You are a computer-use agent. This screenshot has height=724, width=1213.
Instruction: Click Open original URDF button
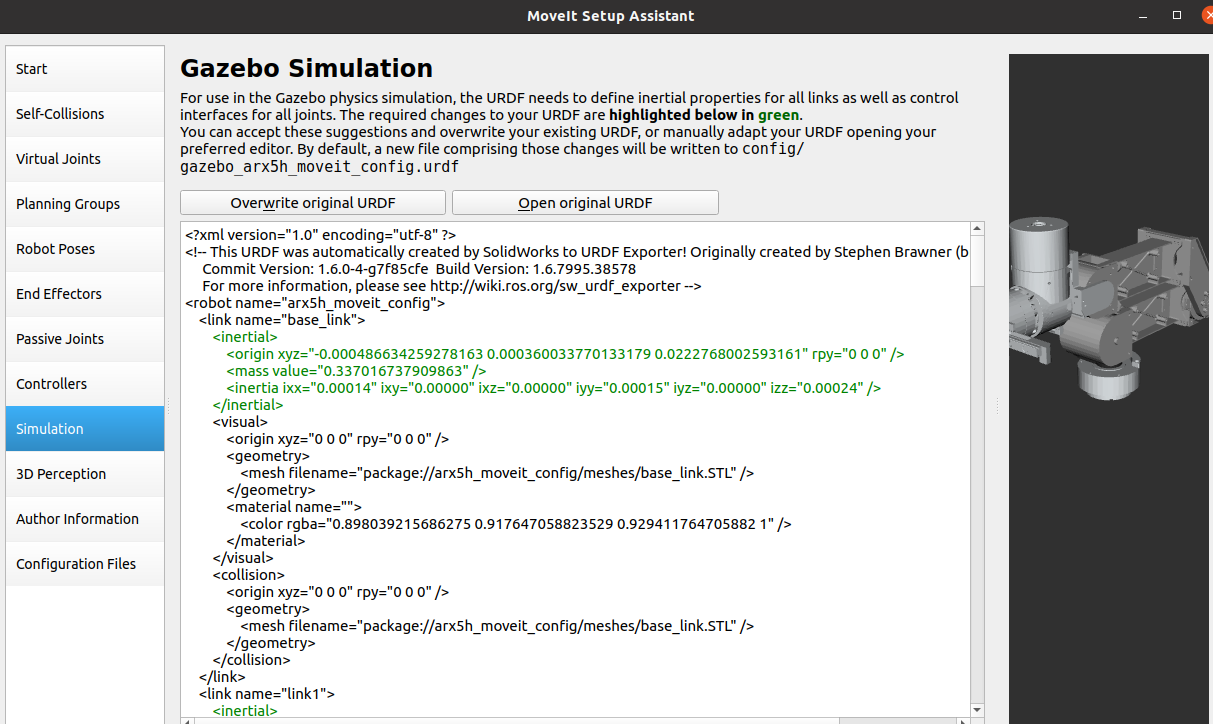tap(585, 203)
